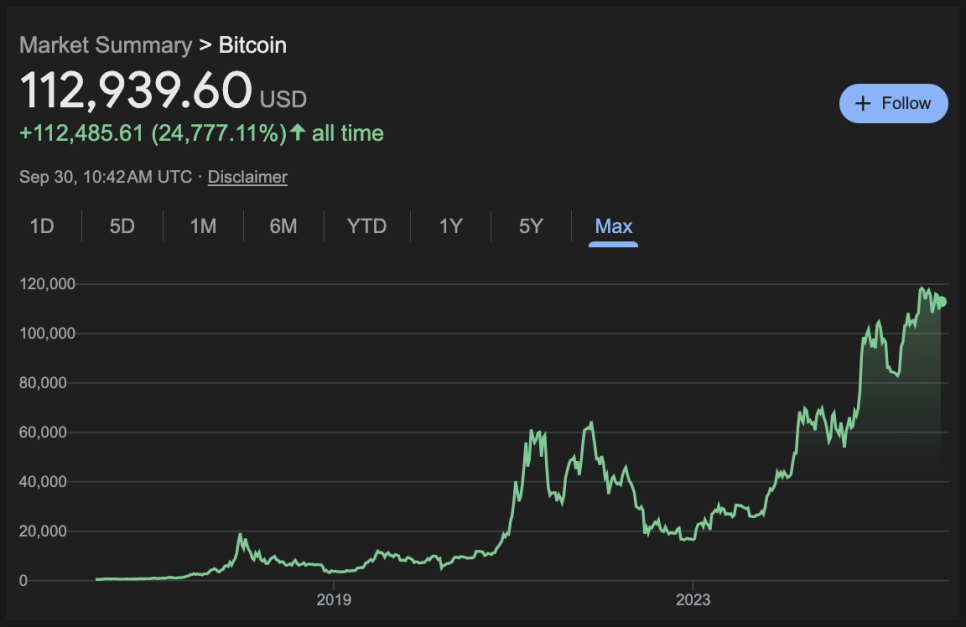This screenshot has width=966, height=627.
Task: Select the 5D time range tab
Action: [x=122, y=226]
